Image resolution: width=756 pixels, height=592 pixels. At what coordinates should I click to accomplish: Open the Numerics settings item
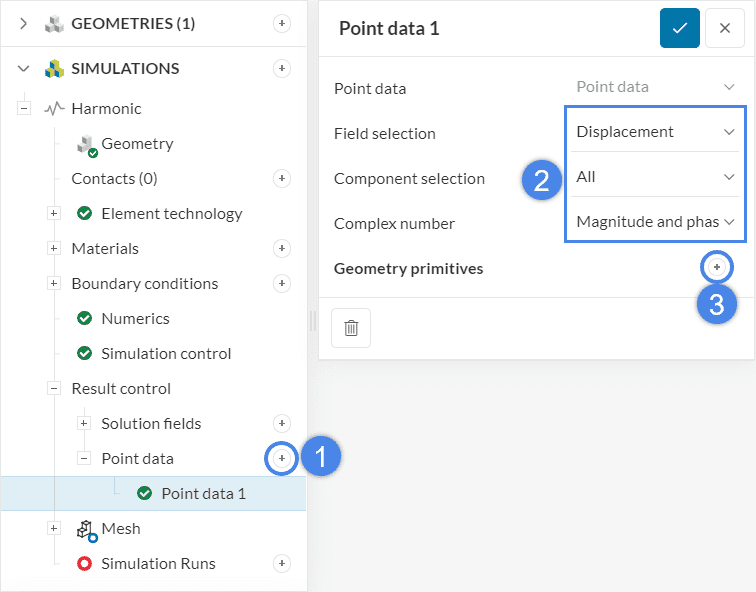(135, 318)
